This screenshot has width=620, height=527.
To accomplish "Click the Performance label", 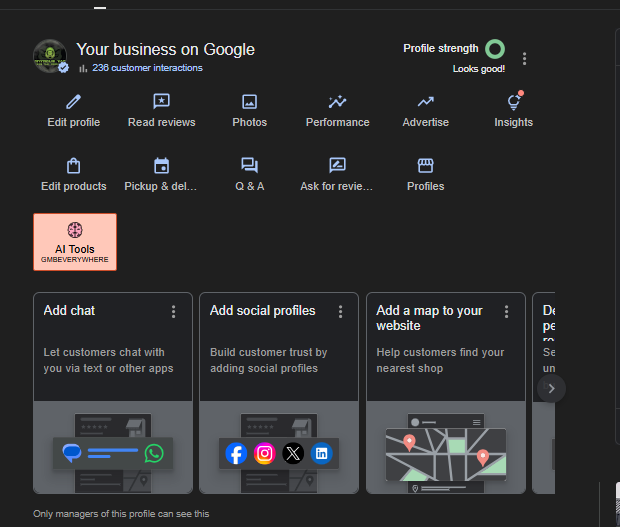I will tap(337, 123).
